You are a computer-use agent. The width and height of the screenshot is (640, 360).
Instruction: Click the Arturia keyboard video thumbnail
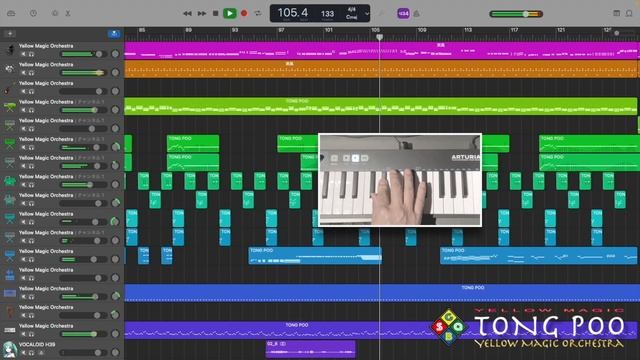pos(400,180)
